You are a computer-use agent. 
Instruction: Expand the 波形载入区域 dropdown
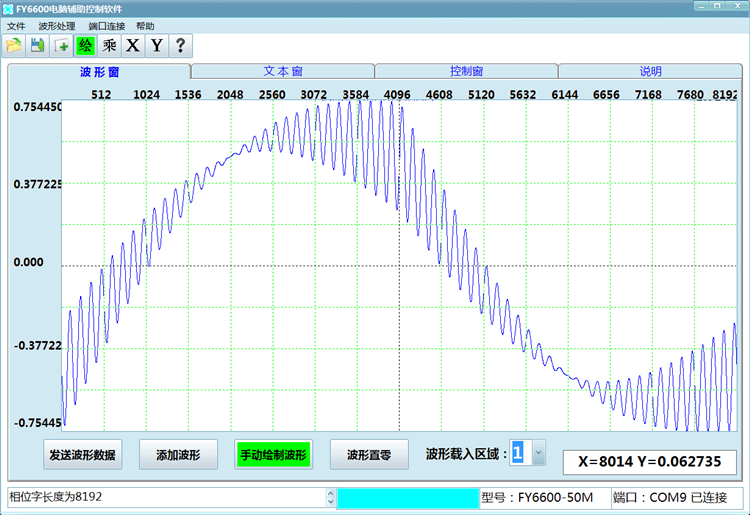pyautogui.click(x=538, y=454)
